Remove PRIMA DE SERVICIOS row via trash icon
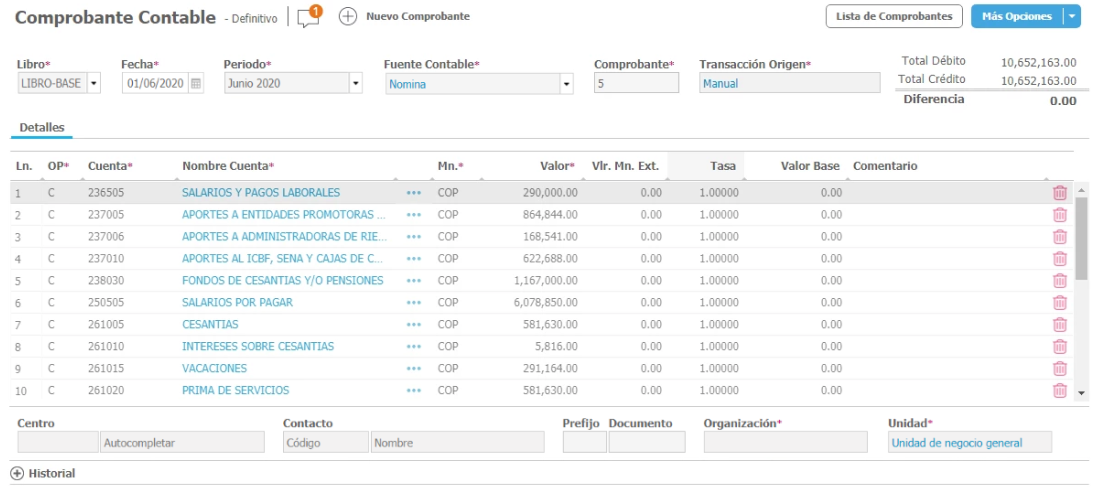The height and width of the screenshot is (487, 1103). (x=1060, y=391)
